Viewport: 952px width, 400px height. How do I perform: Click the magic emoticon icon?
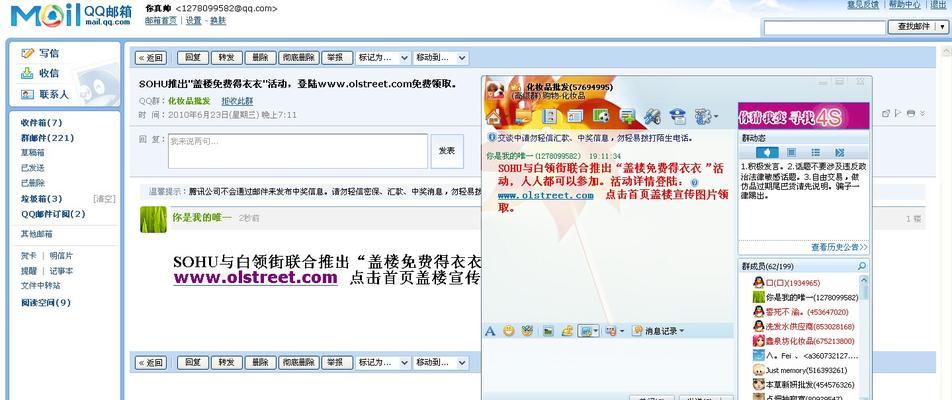(x=527, y=331)
